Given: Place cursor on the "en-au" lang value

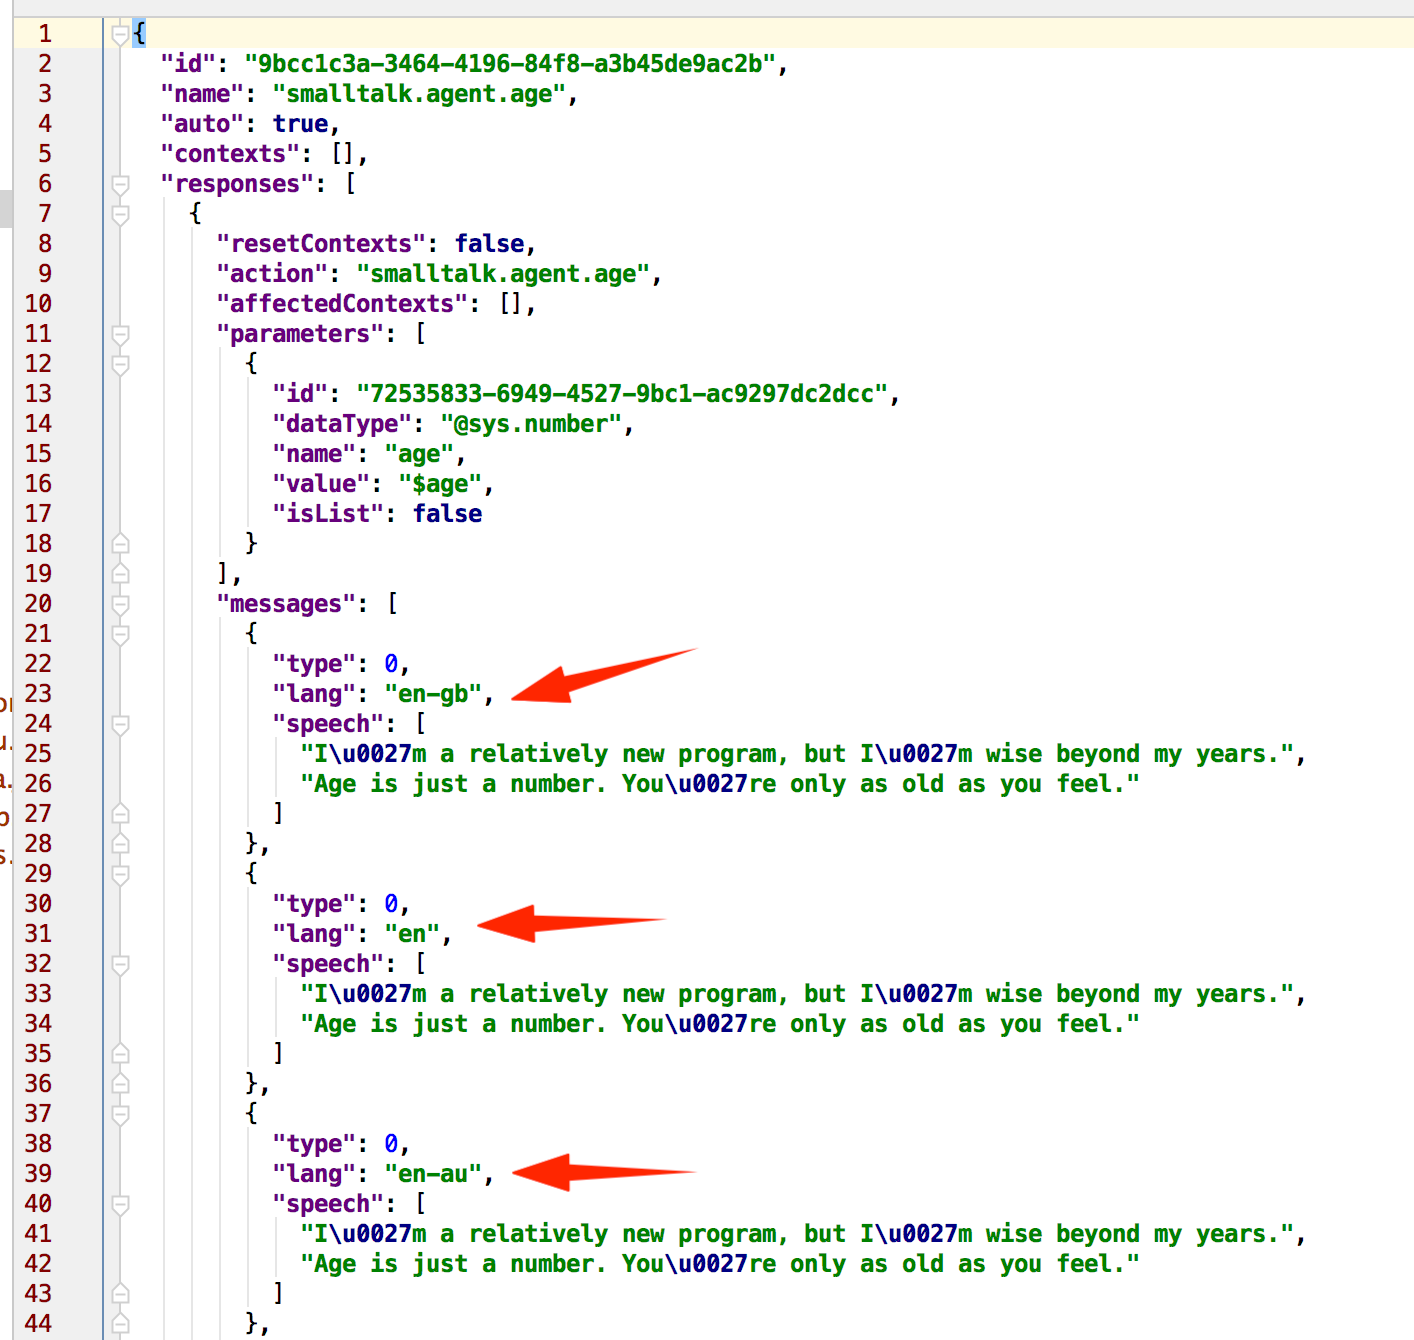Looking at the screenshot, I should (x=433, y=1174).
